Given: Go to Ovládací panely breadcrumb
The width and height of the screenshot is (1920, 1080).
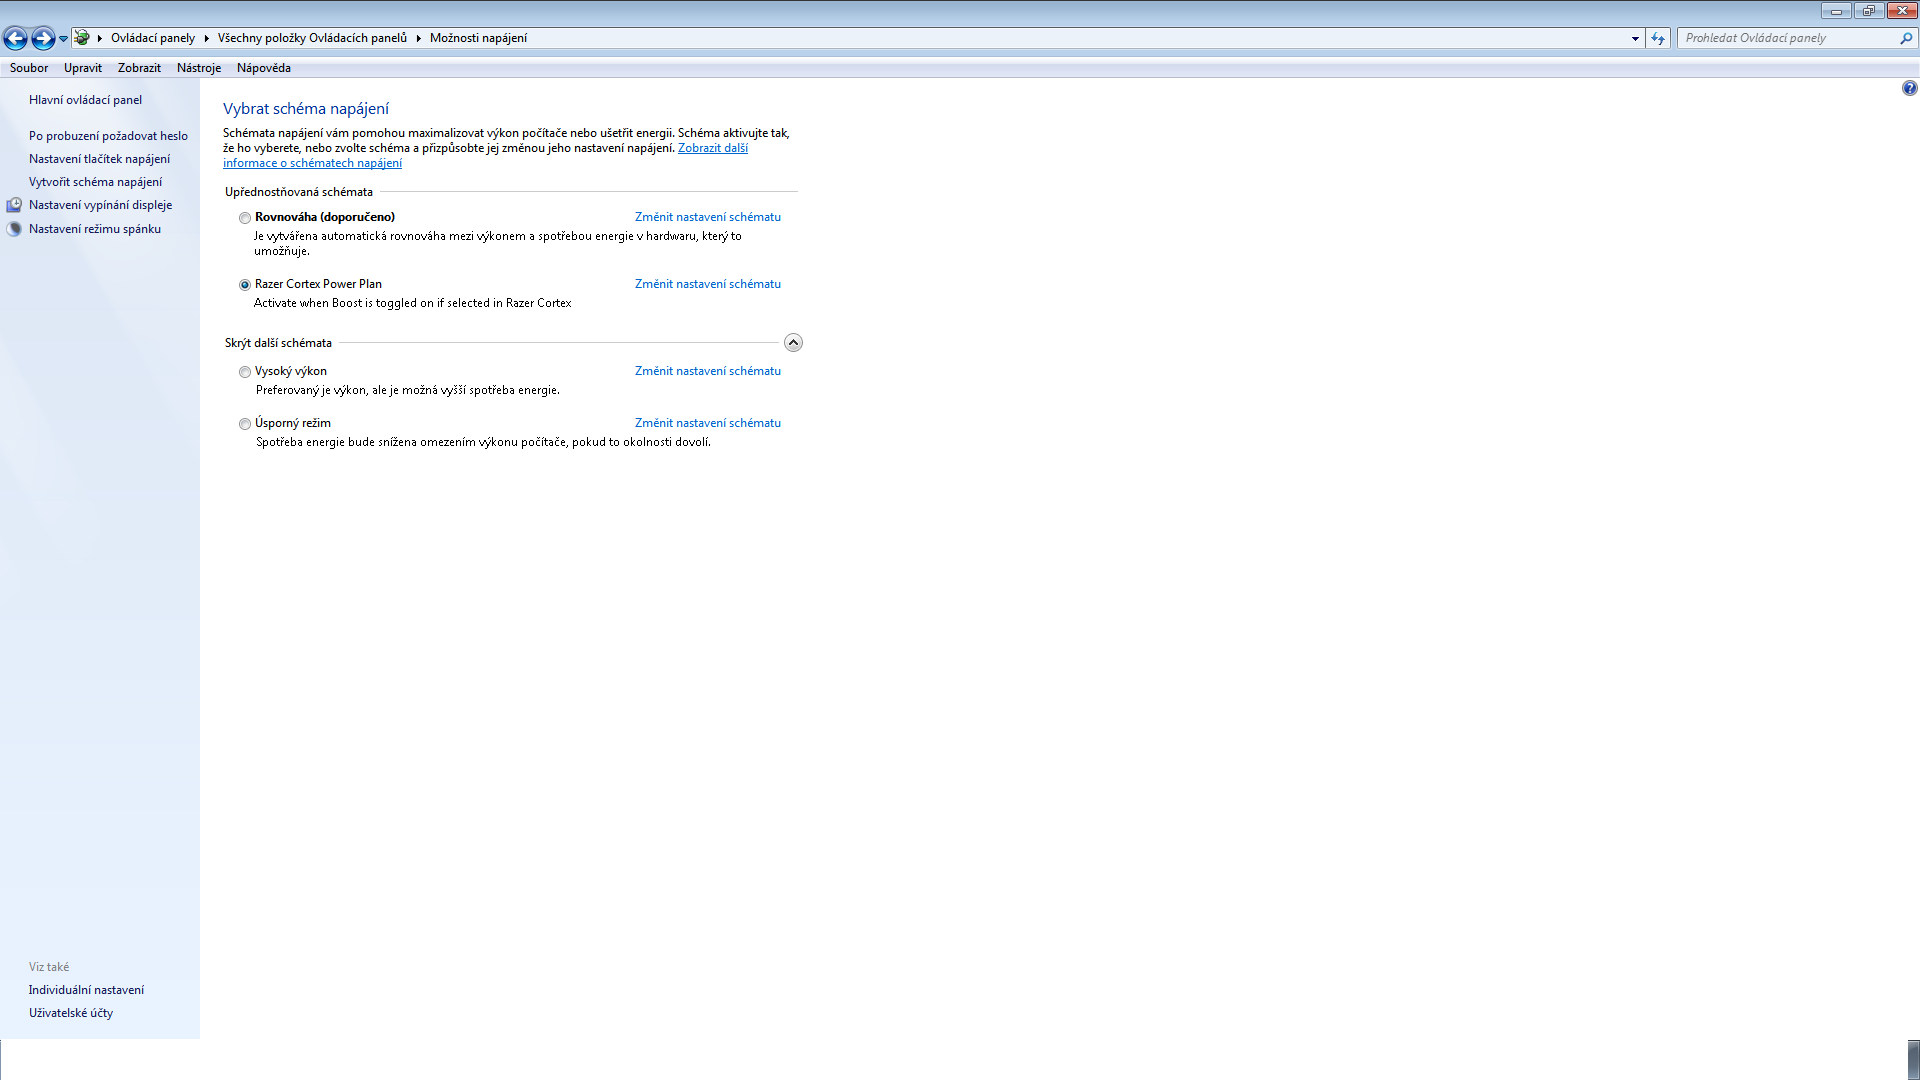Looking at the screenshot, I should click(153, 38).
